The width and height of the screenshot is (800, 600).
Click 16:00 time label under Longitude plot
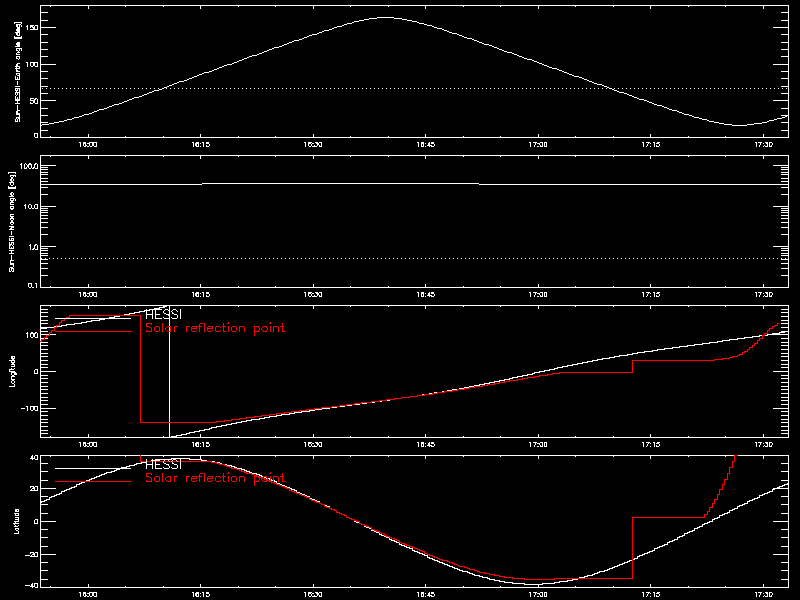pyautogui.click(x=88, y=445)
